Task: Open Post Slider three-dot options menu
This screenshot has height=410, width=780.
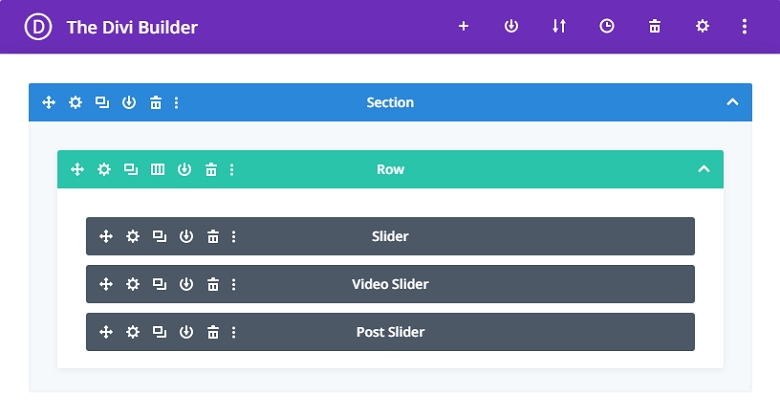Action: [234, 332]
